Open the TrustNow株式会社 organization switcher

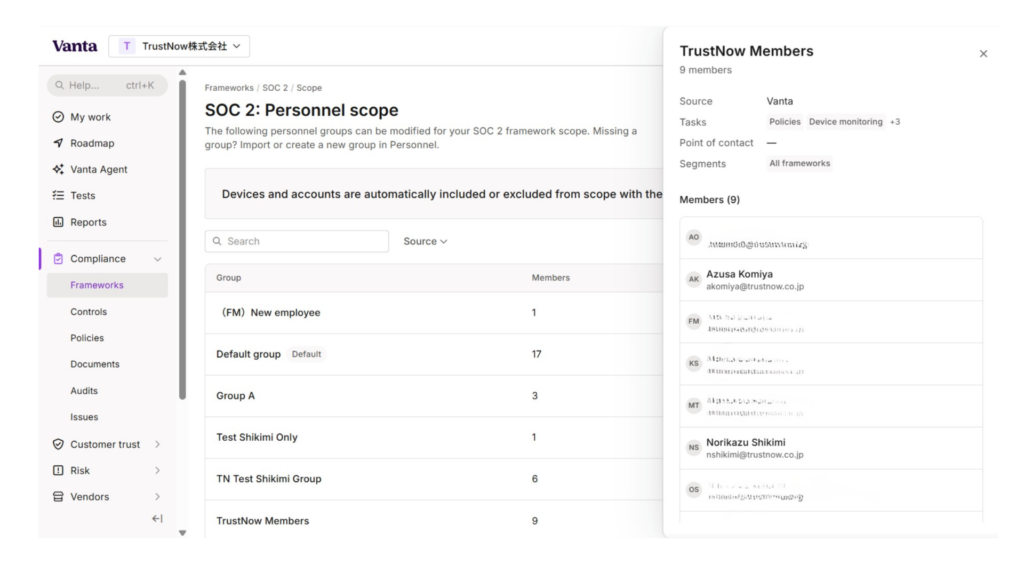pos(179,46)
